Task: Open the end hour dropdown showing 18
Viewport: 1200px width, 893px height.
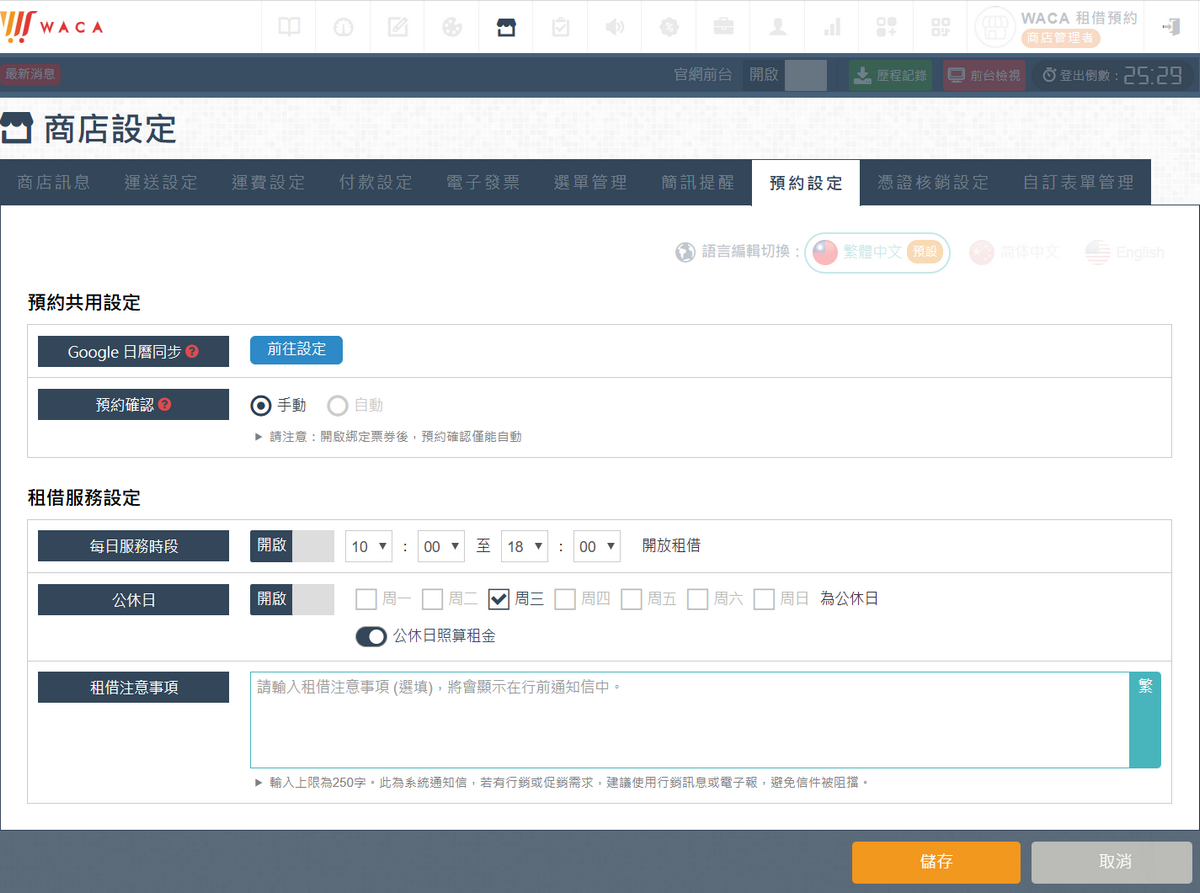Action: 525,546
